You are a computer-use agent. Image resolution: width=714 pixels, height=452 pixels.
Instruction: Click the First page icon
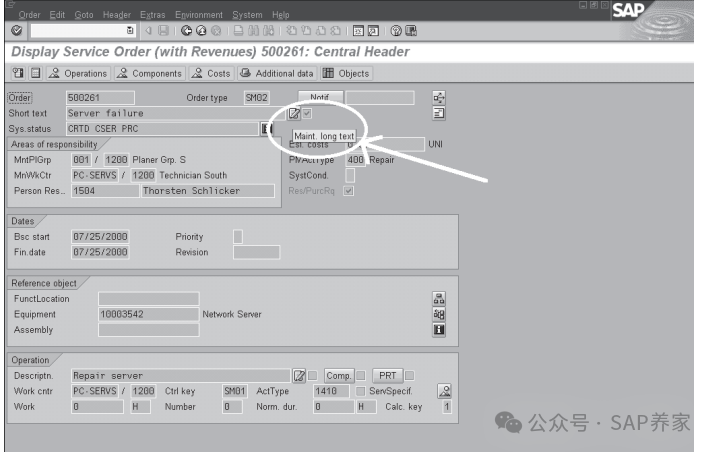point(291,30)
